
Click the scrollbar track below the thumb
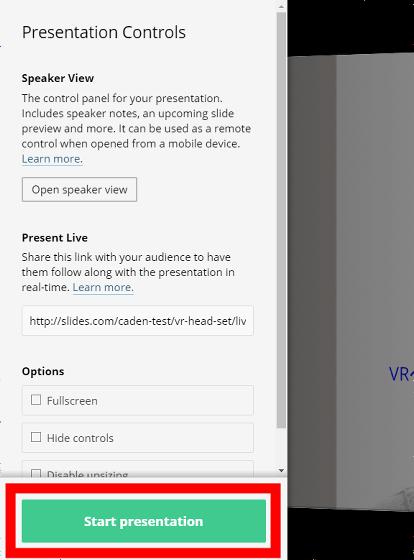click(x=281, y=446)
